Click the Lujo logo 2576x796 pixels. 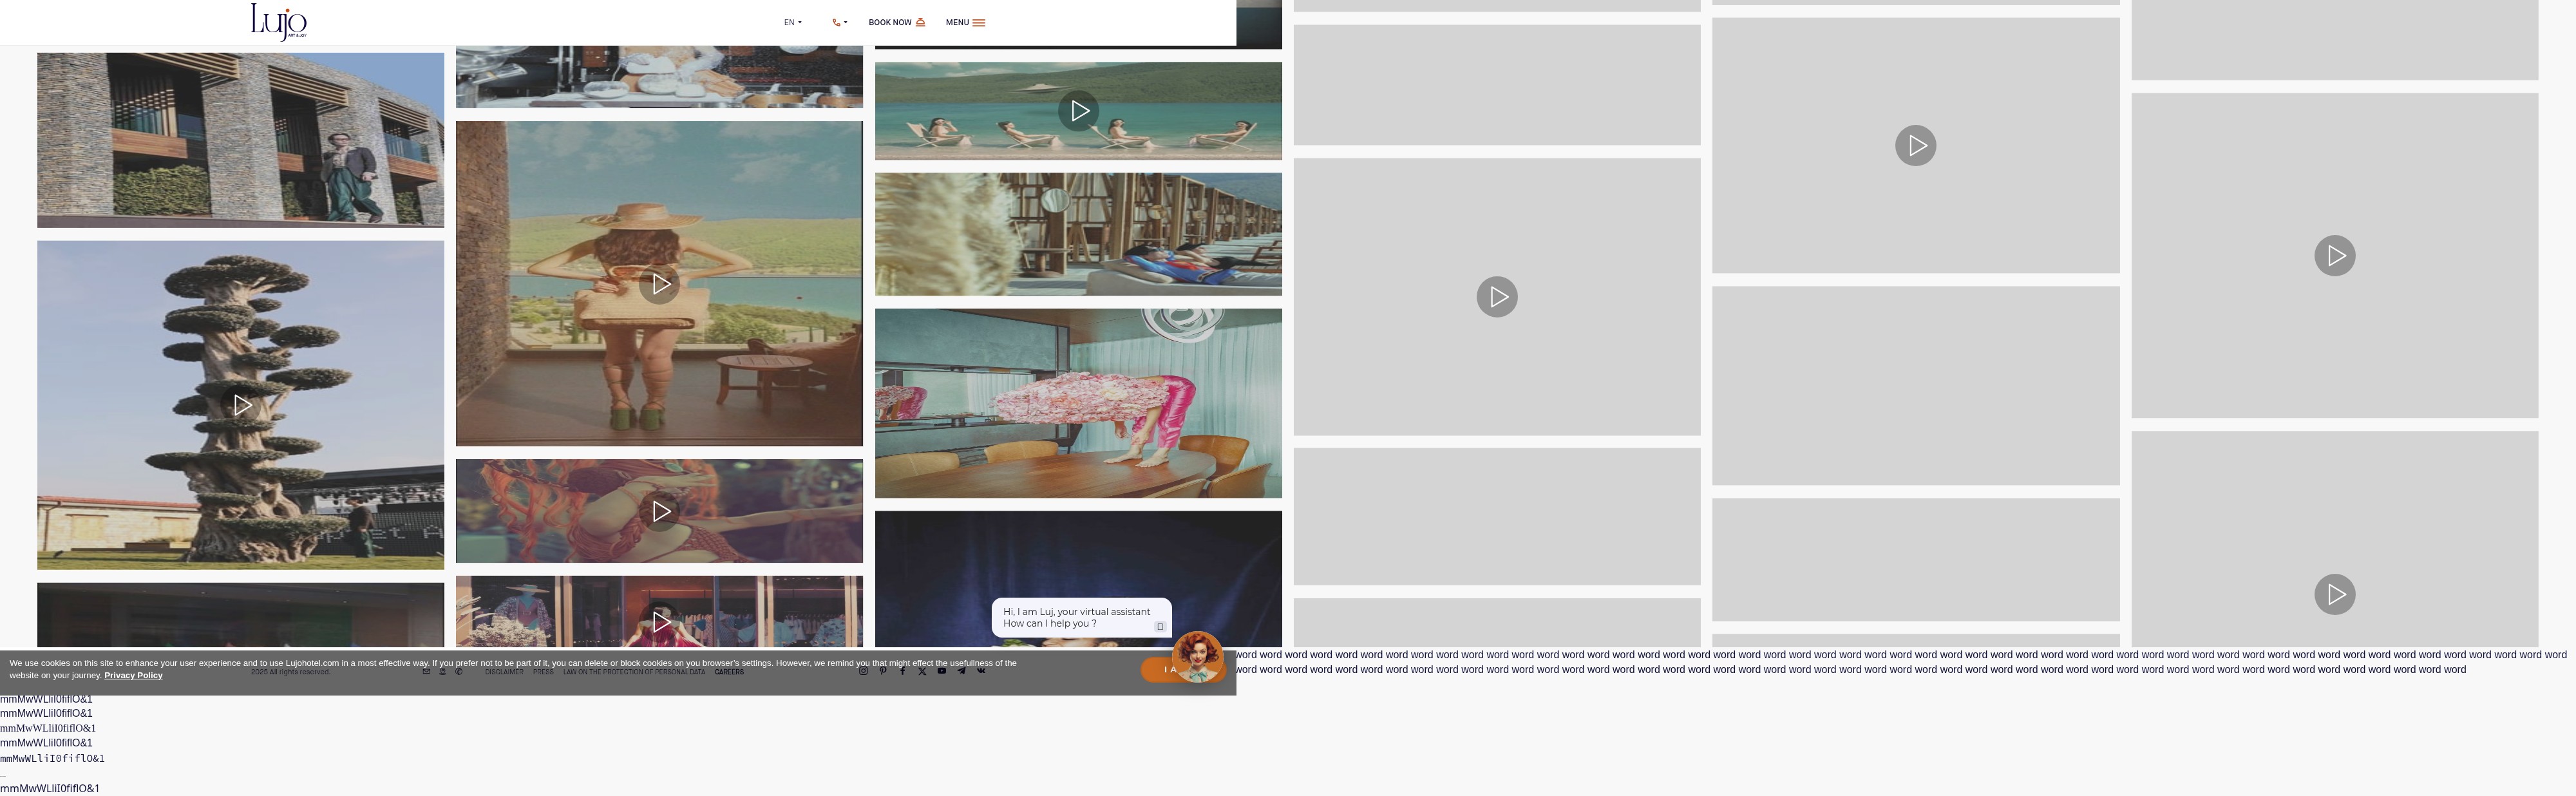[278, 21]
